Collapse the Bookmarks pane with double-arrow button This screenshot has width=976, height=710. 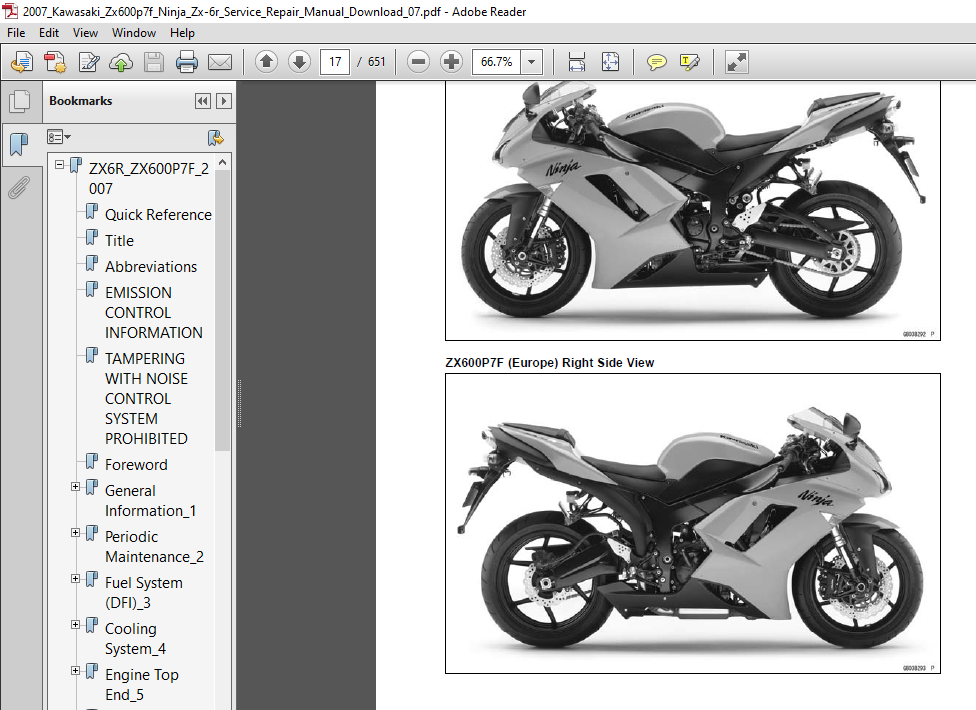(203, 101)
